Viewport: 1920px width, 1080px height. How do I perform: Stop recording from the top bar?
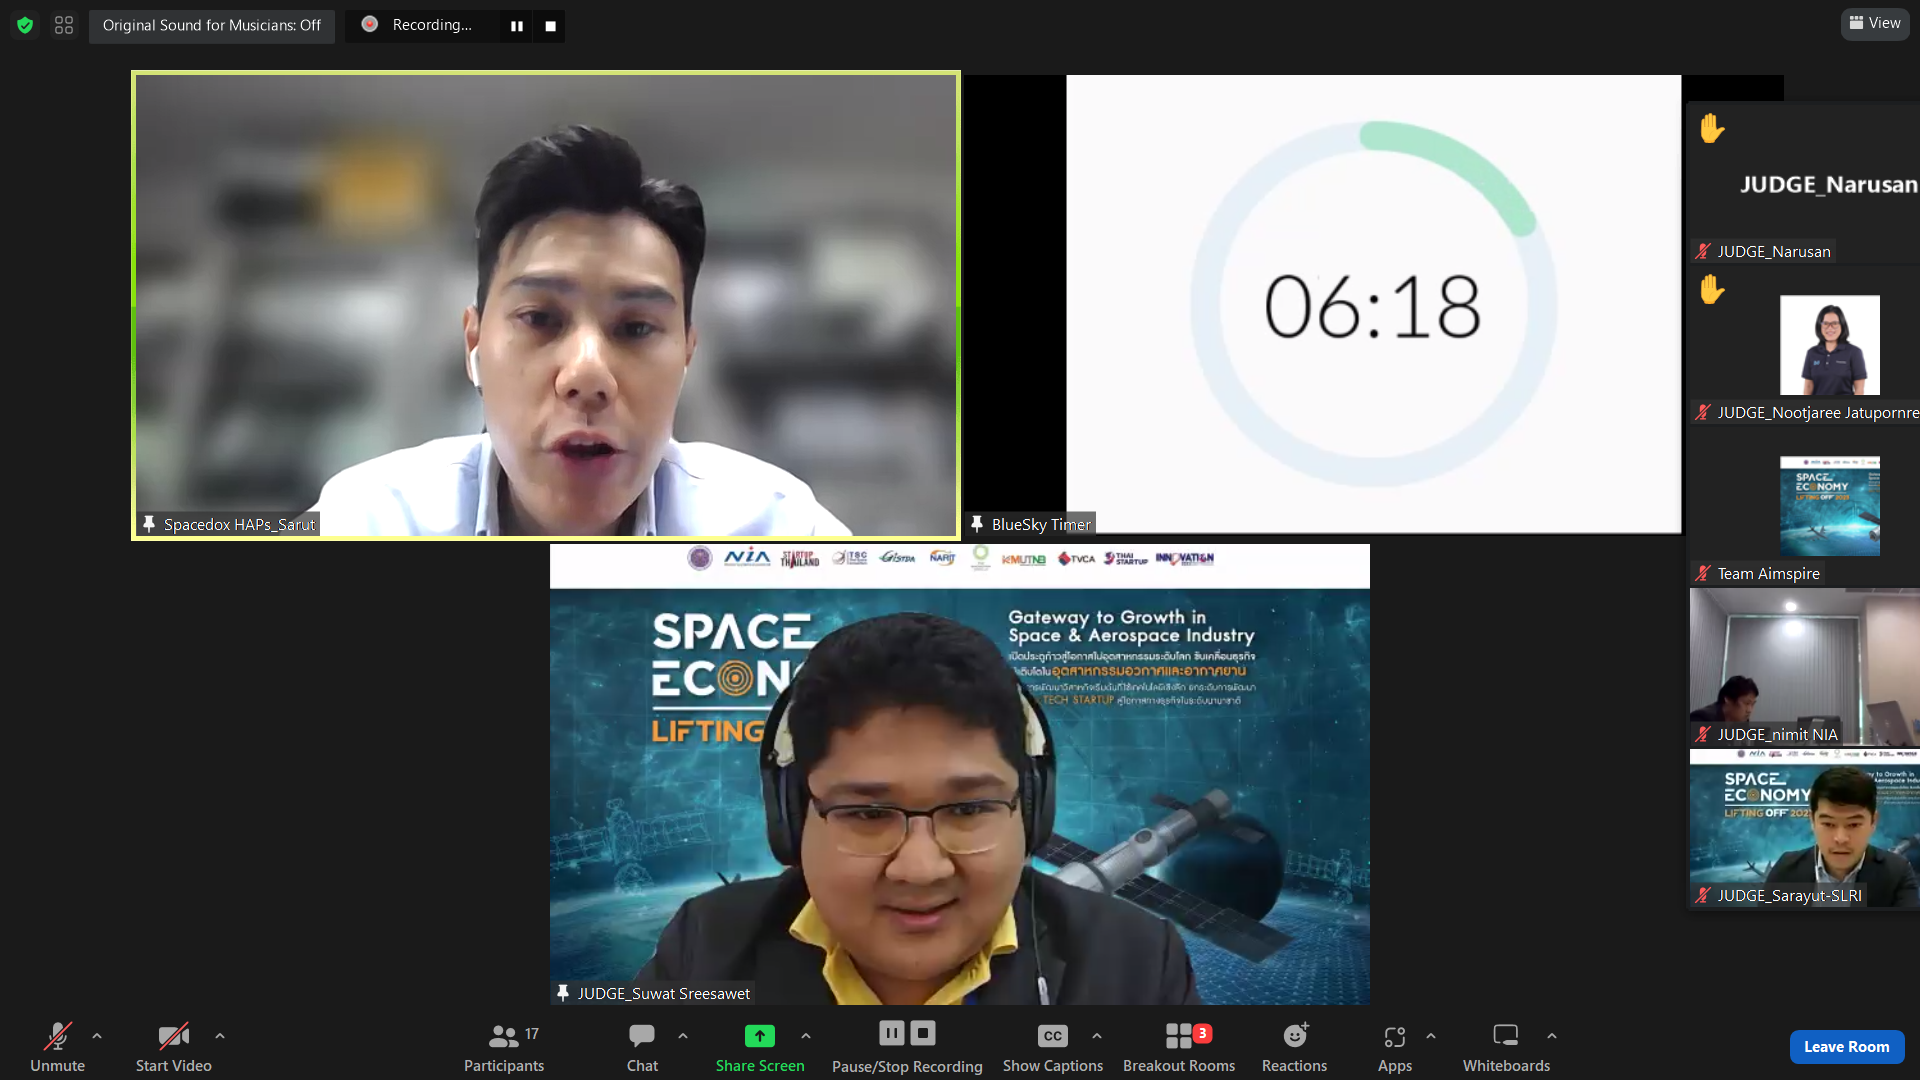pos(550,26)
